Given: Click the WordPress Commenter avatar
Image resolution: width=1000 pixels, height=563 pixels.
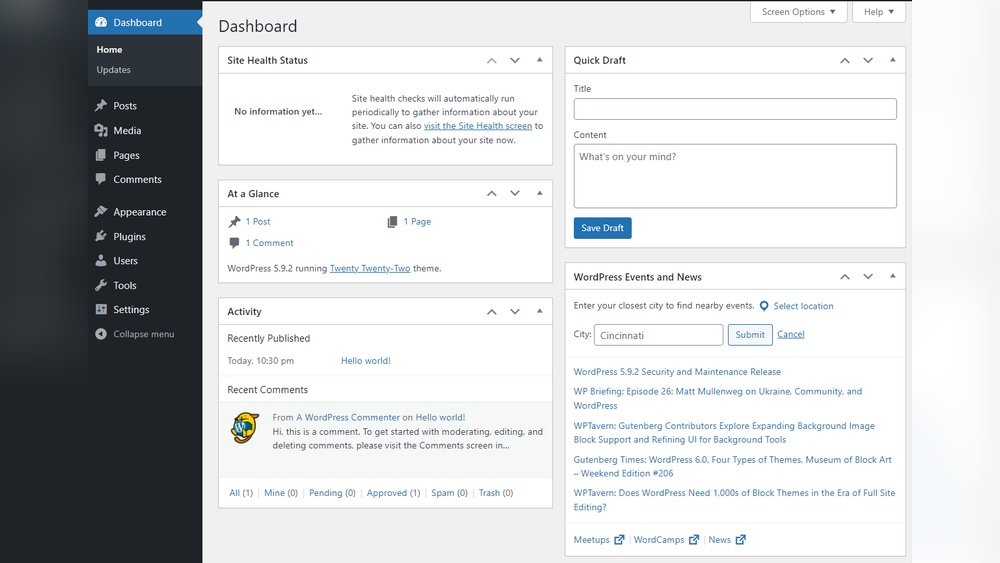Looking at the screenshot, I should (245, 428).
